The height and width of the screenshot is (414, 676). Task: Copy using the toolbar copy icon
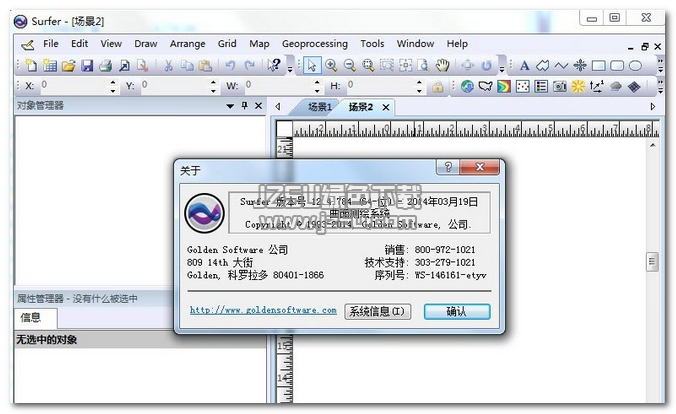(187, 66)
